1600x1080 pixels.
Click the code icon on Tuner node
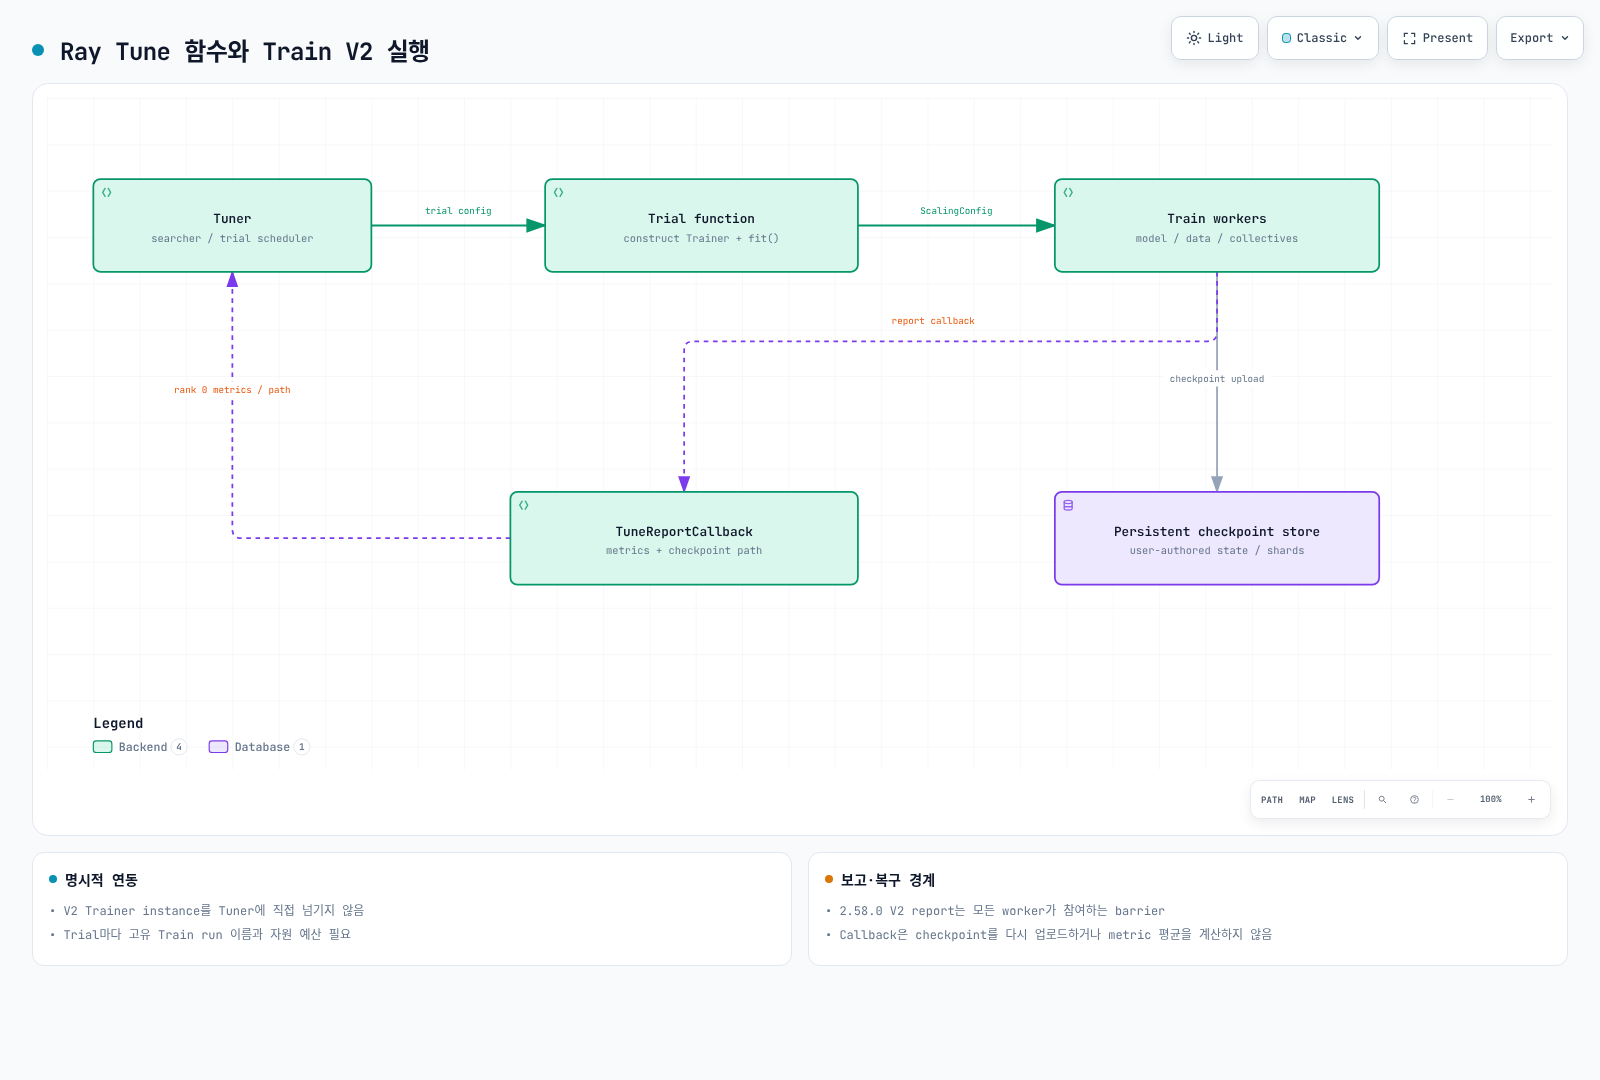[x=107, y=192]
